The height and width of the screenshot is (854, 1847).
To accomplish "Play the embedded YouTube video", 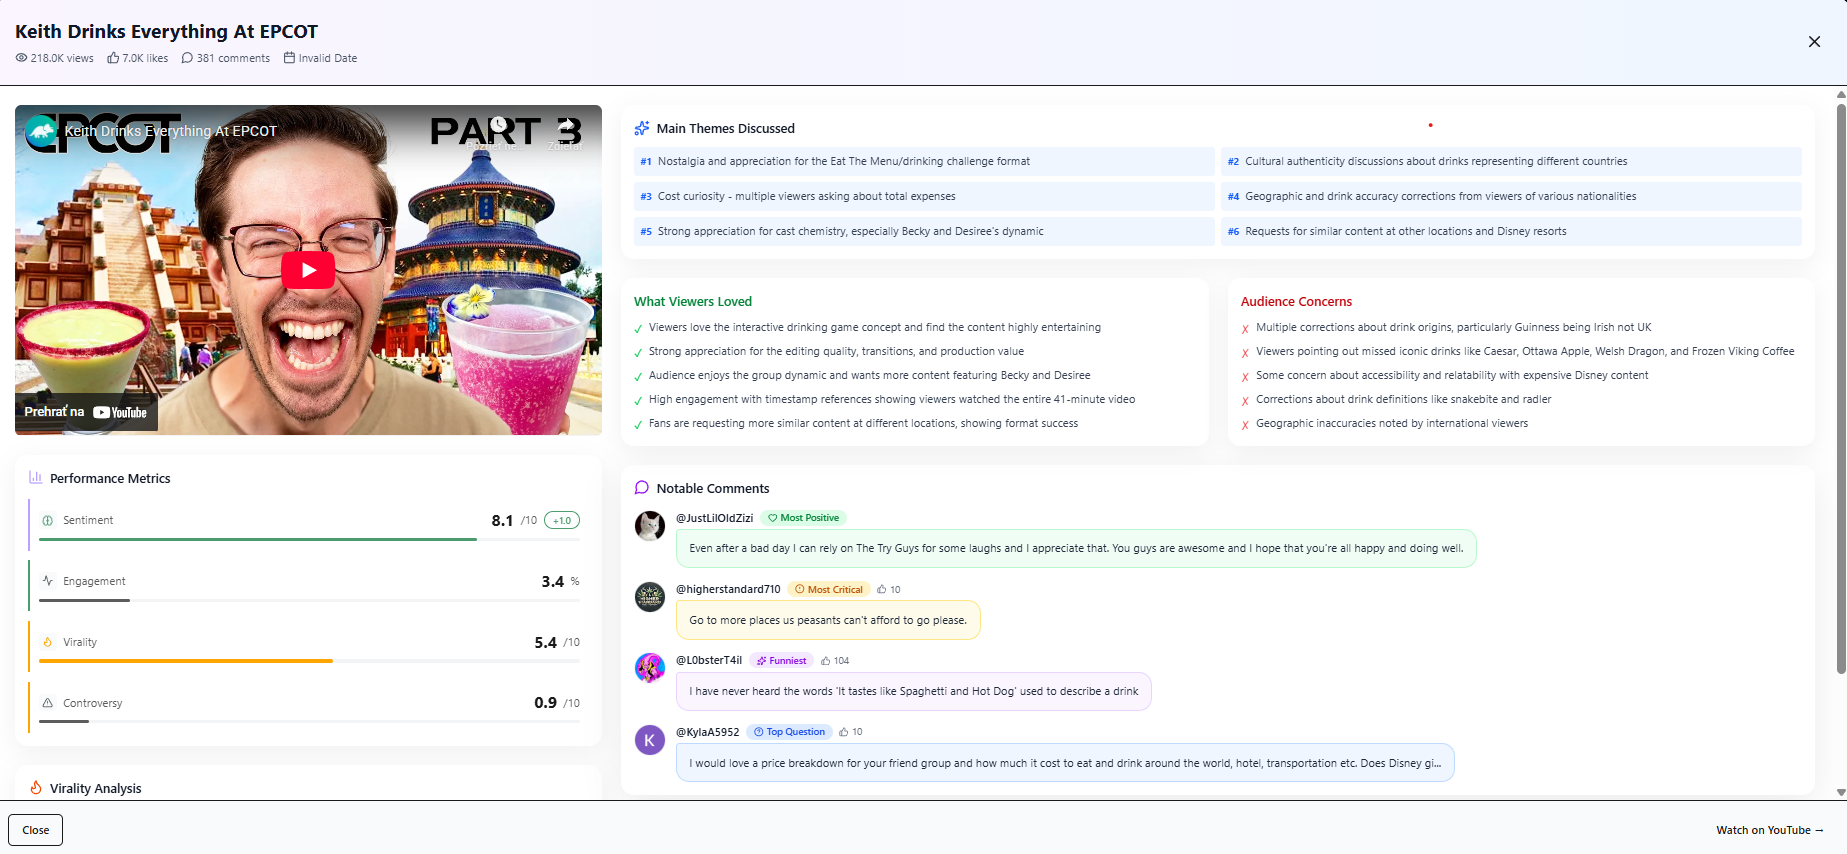I will pos(308,270).
